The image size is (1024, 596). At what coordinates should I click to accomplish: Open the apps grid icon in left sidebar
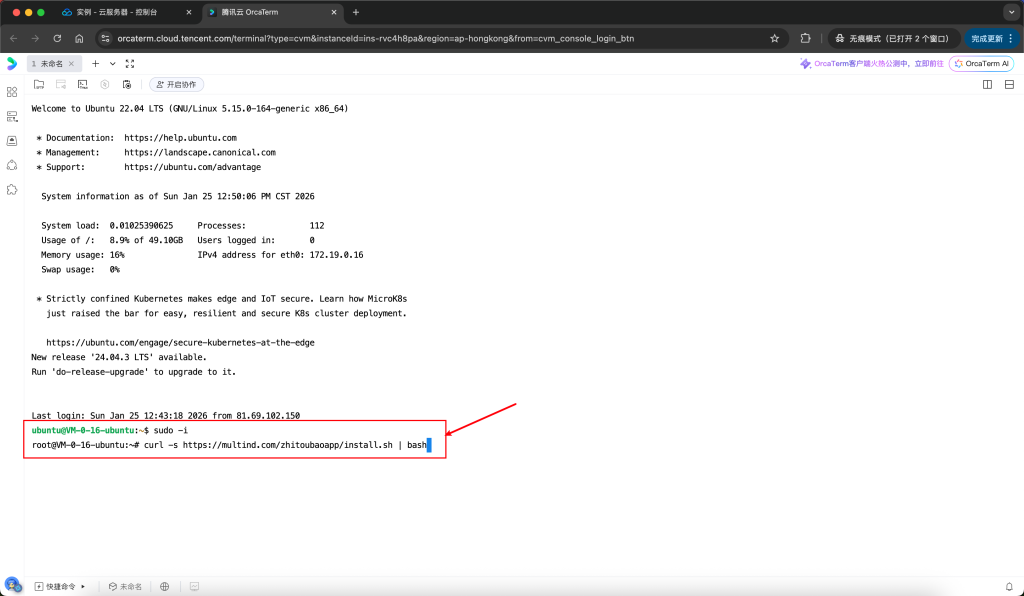click(12, 91)
